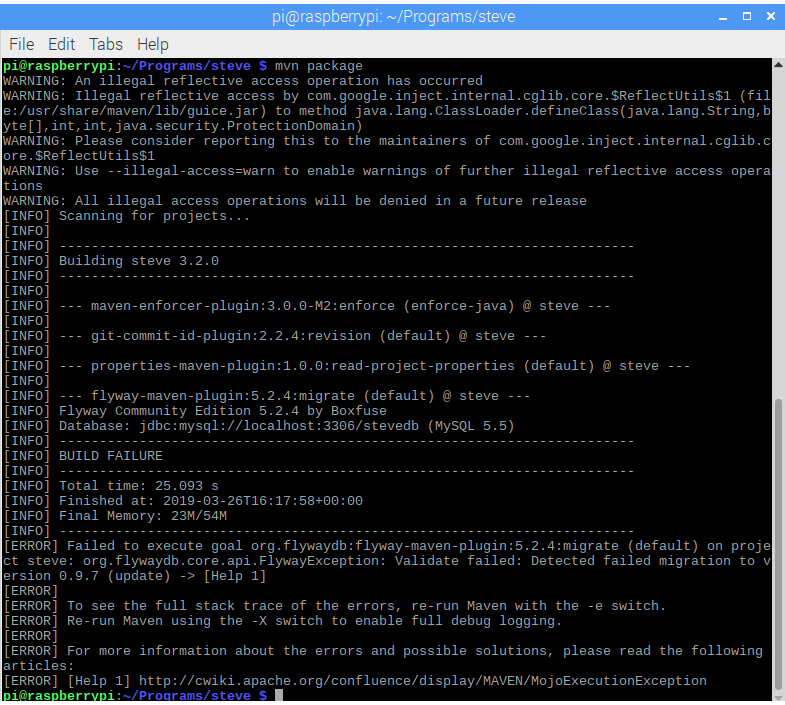The height and width of the screenshot is (705, 785).
Task: Open the Help menu
Action: [153, 45]
